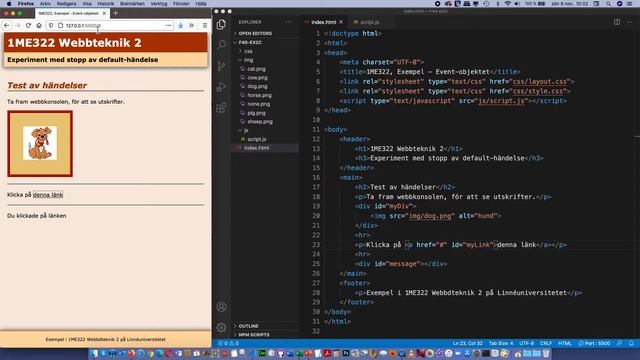Reload the page in Firefox
Screen dimensions: 640x360
click(x=28, y=25)
